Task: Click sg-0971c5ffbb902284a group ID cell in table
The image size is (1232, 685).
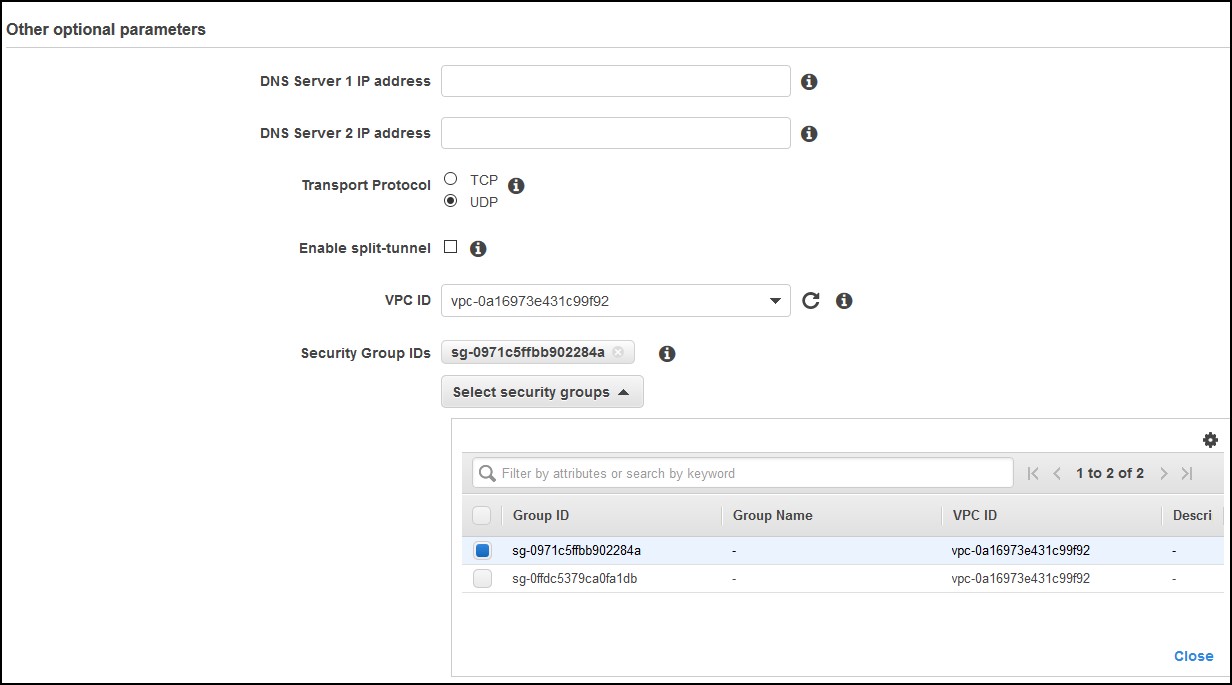Action: [576, 551]
